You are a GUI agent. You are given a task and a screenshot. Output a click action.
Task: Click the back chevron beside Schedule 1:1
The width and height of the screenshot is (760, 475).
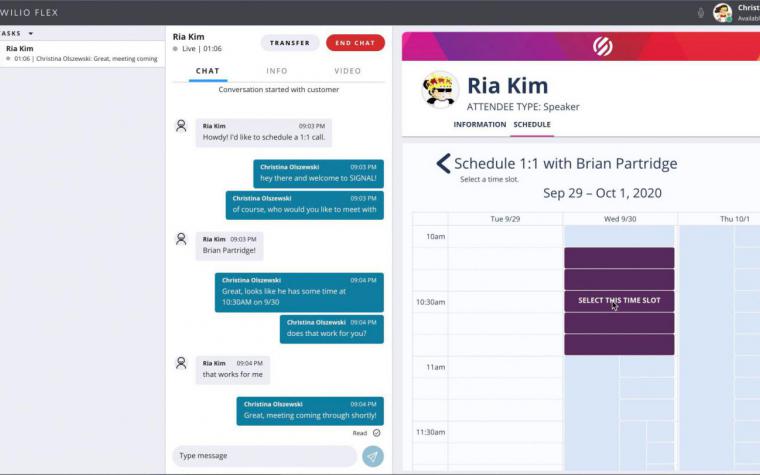coord(443,164)
